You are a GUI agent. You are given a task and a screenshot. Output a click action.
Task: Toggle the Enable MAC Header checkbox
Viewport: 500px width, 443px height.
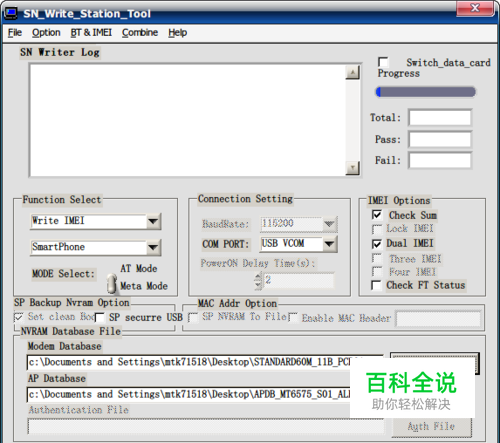point(293,317)
